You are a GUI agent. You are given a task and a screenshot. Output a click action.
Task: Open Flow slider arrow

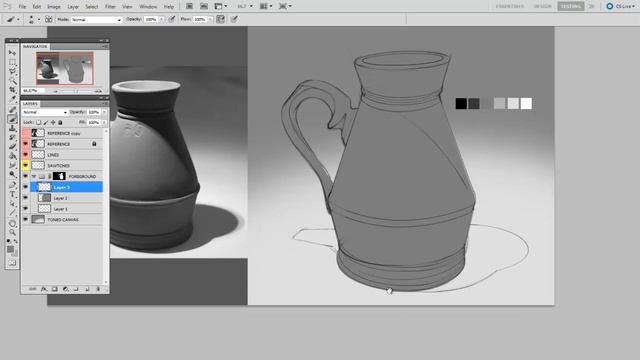click(x=210, y=19)
